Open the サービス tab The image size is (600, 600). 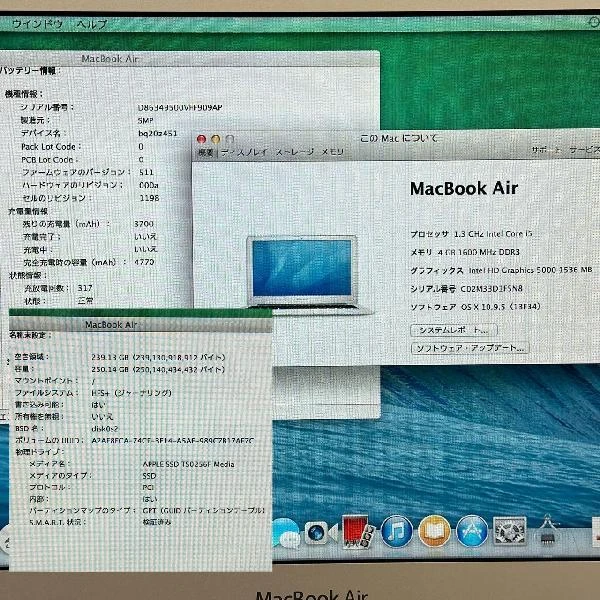point(584,150)
